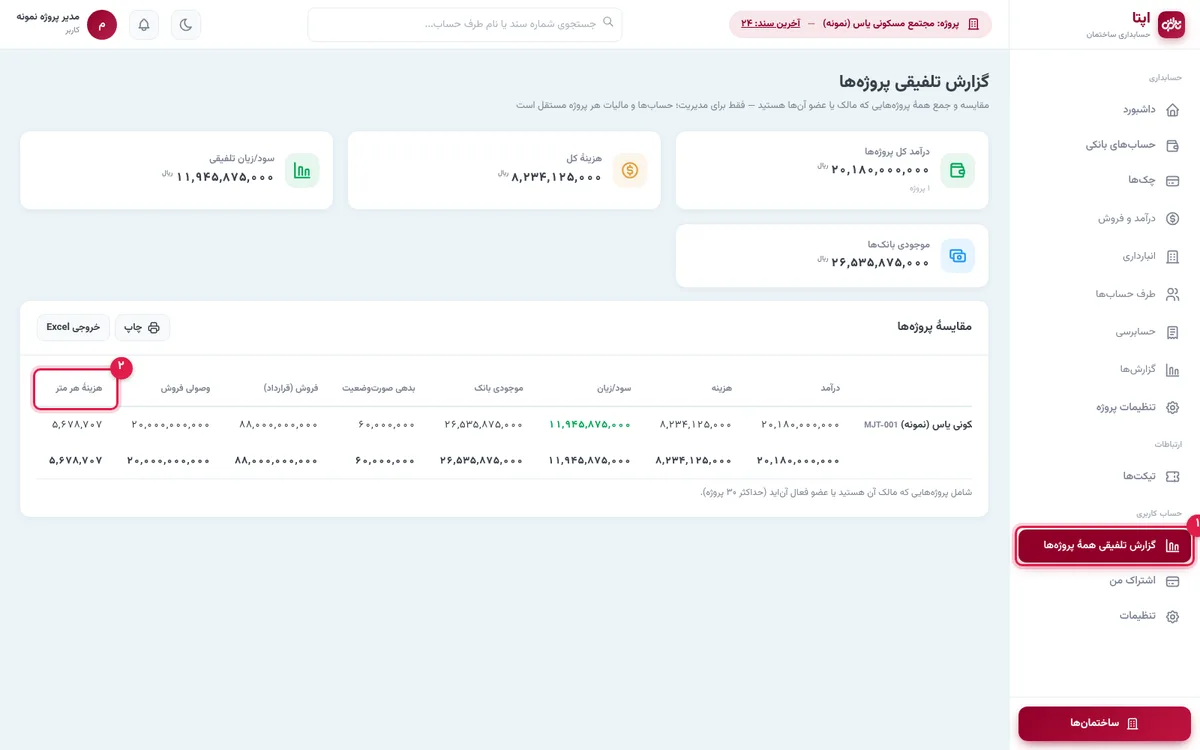Click the voucher search field

click(x=465, y=24)
